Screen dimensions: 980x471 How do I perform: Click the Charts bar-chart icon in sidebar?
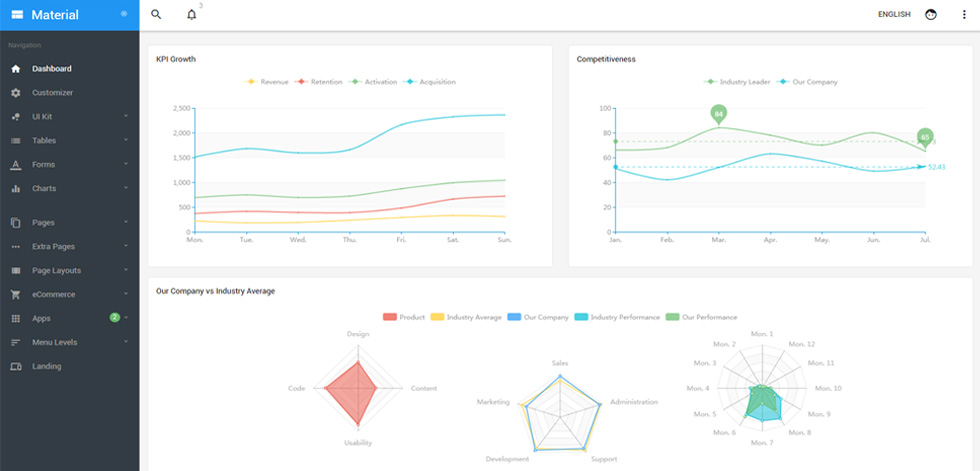(x=16, y=188)
